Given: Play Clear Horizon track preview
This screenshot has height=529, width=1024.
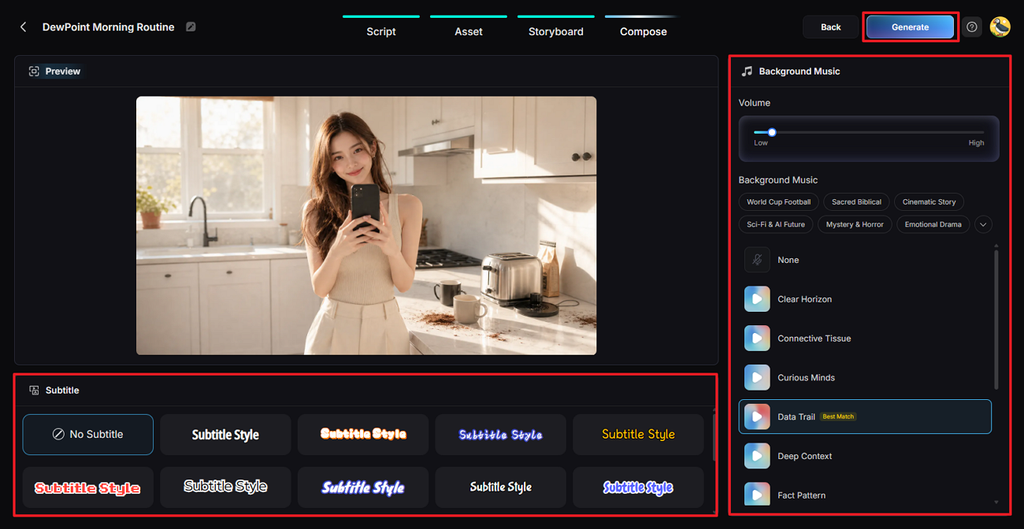Looking at the screenshot, I should [757, 299].
